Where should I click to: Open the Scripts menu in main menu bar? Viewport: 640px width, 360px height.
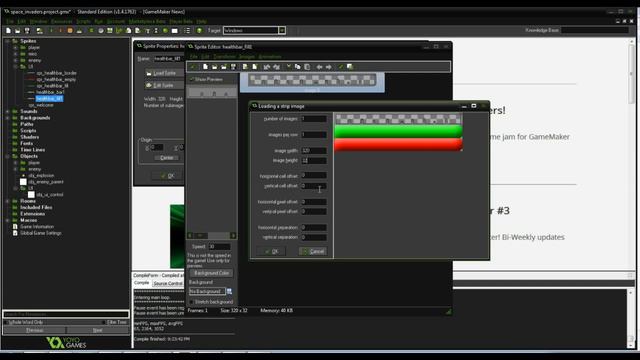point(83,21)
